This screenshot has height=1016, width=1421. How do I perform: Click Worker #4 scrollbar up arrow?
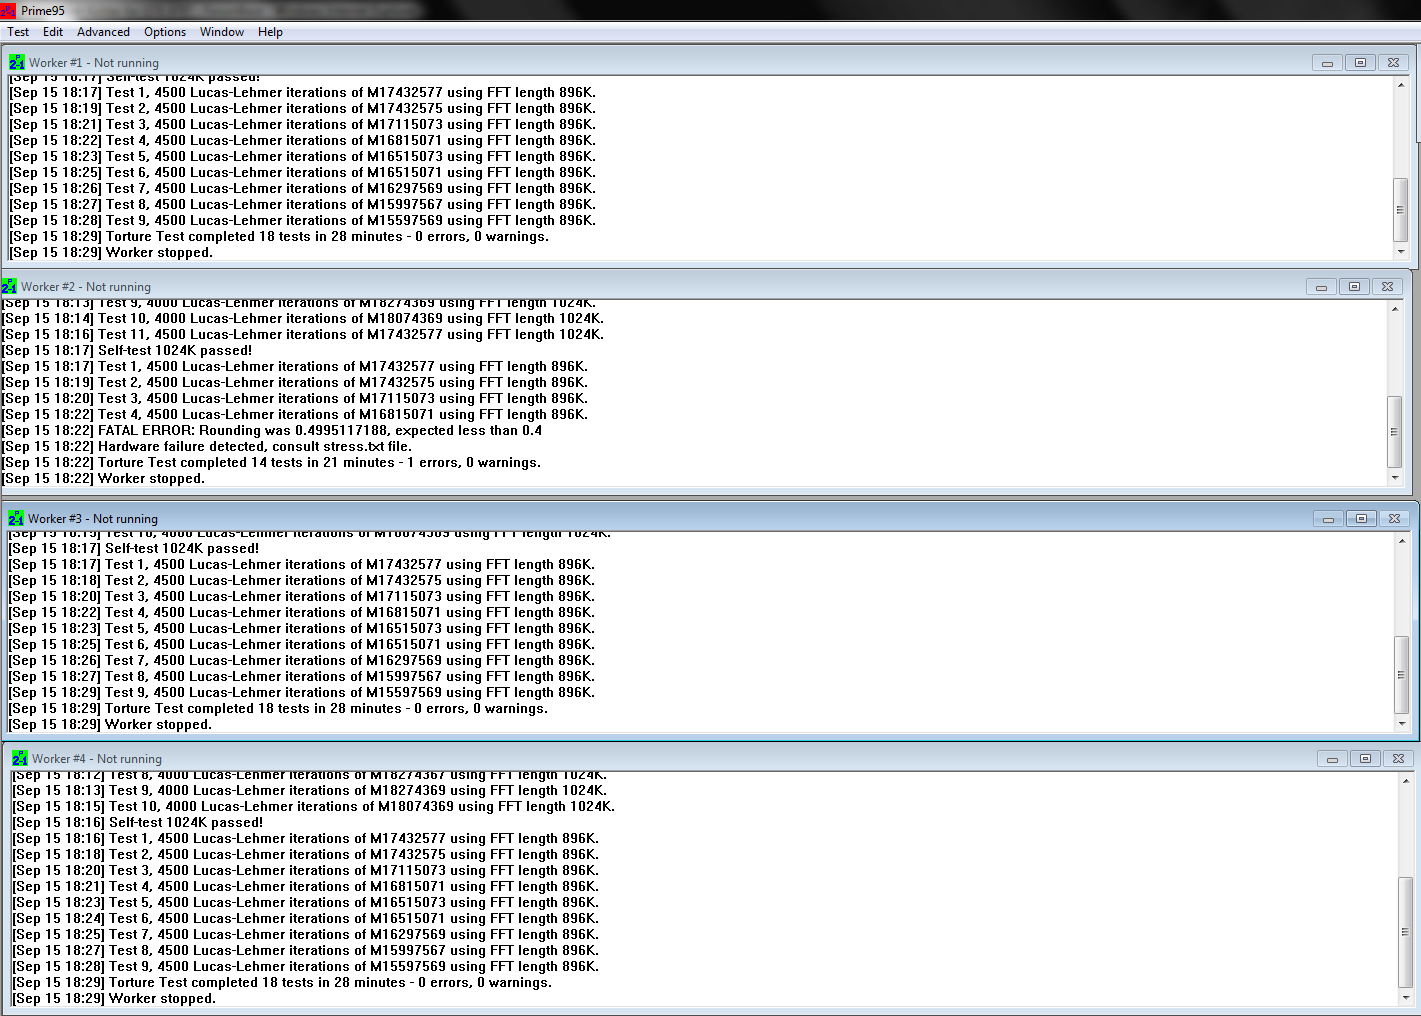[x=1406, y=781]
